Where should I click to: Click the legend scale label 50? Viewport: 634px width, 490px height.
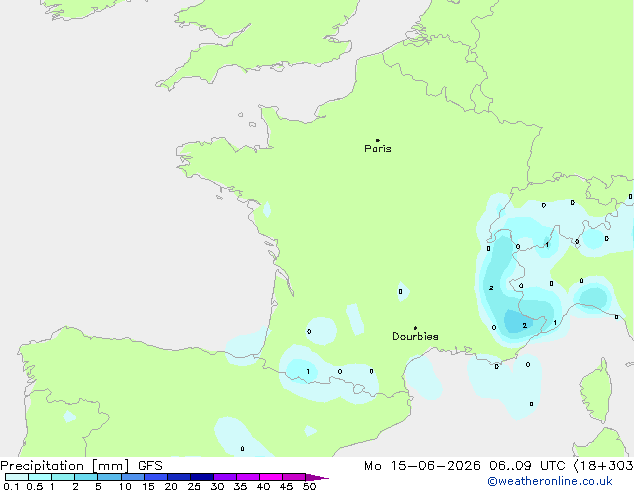point(309,486)
